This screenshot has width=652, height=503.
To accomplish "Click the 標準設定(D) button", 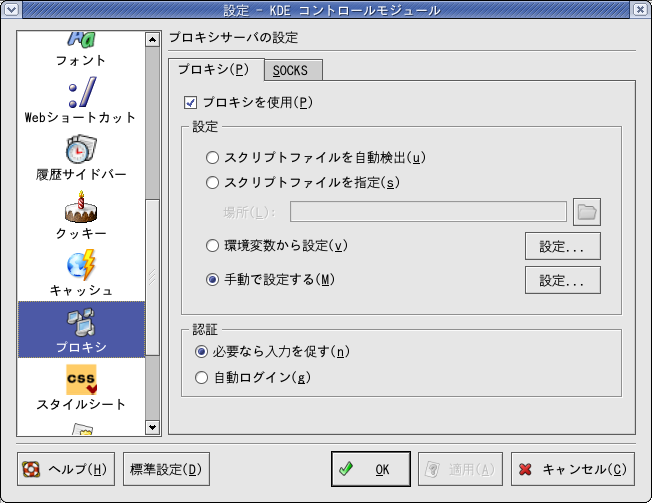I will point(166,469).
